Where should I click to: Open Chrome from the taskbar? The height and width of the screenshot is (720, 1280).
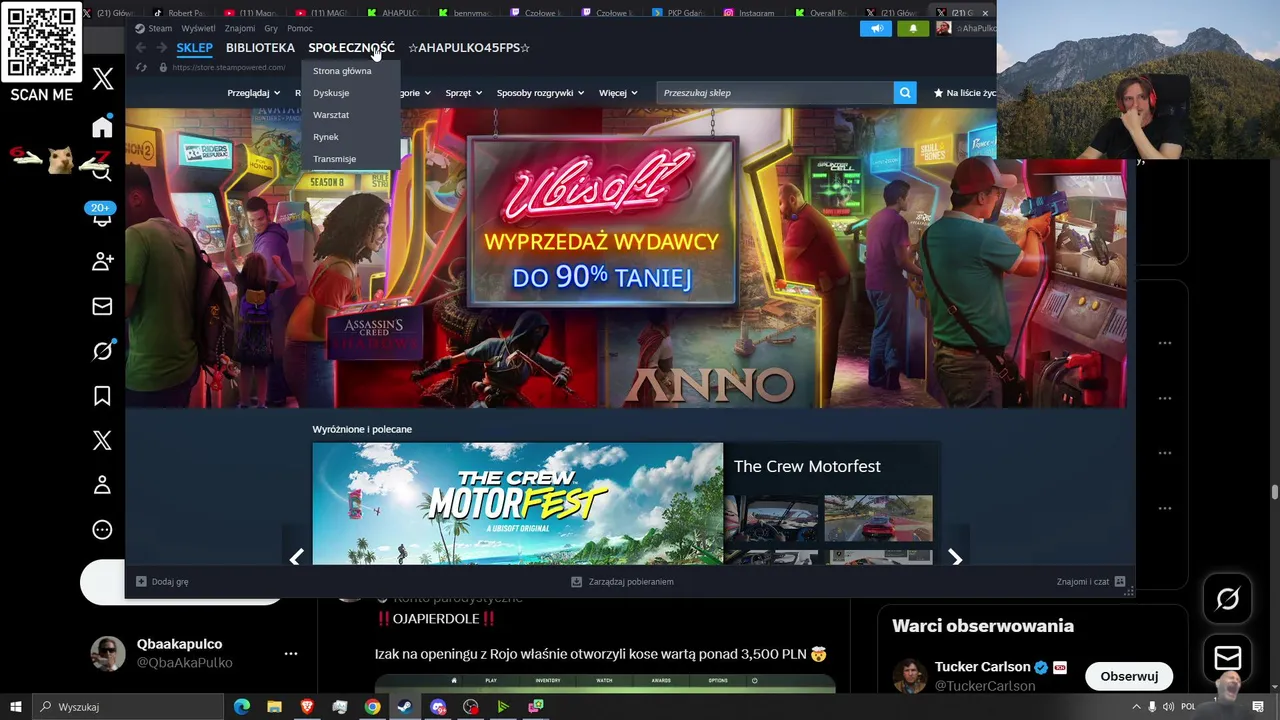372,707
